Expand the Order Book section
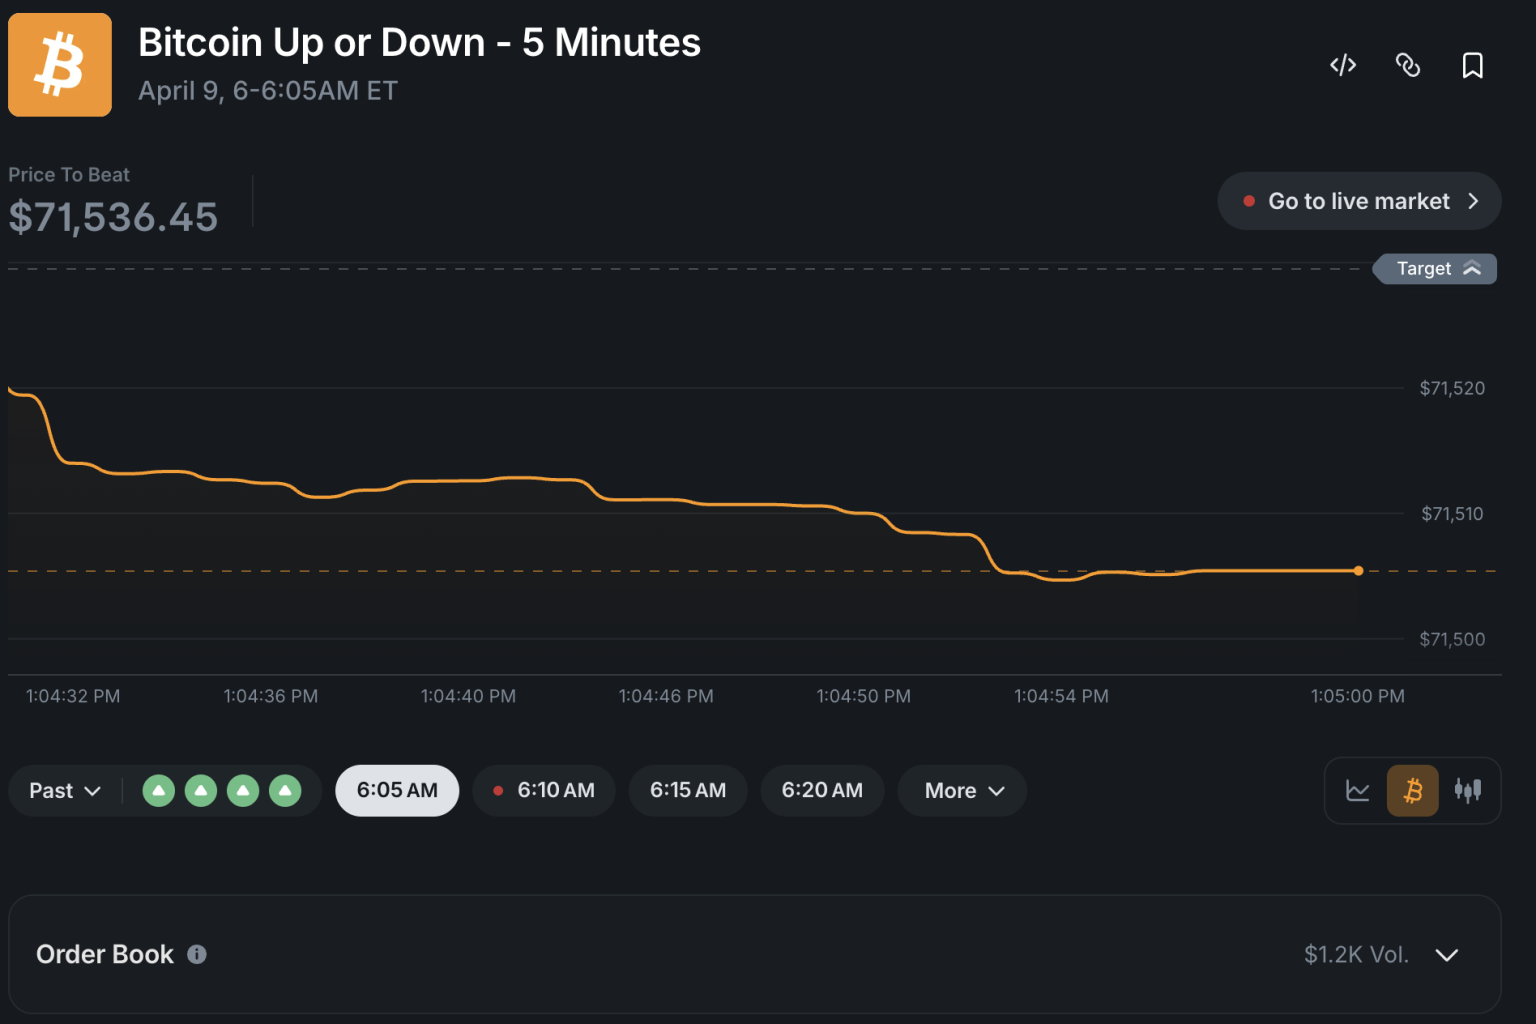The height and width of the screenshot is (1024, 1536). coord(1447,954)
